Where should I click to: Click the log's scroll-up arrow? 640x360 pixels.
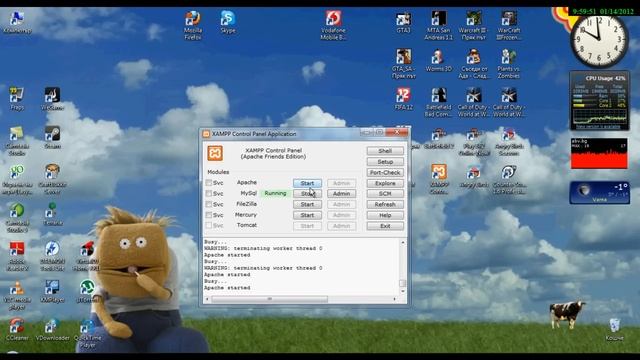402,242
